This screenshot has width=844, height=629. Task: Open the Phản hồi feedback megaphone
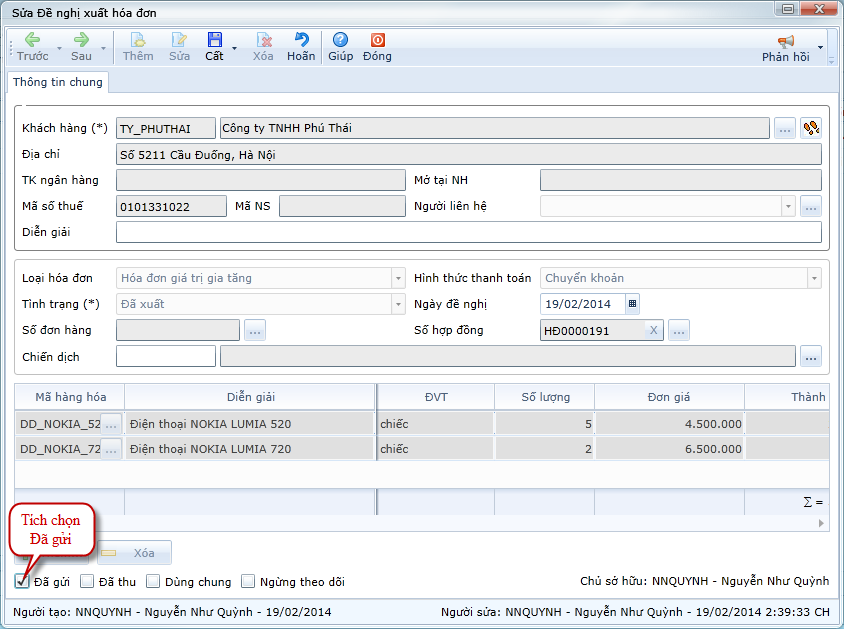click(785, 41)
